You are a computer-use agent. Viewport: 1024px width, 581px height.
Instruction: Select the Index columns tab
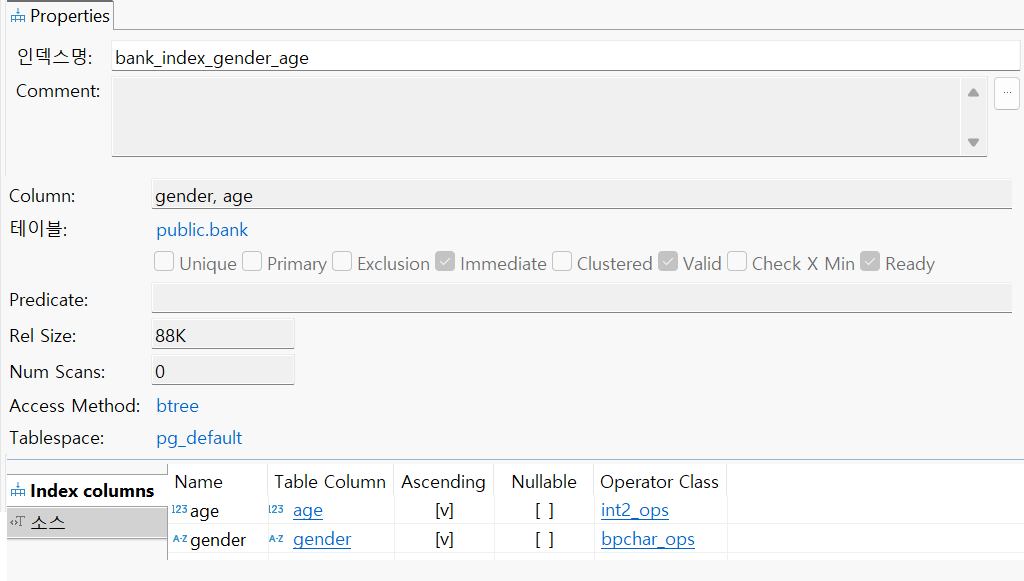(88, 491)
